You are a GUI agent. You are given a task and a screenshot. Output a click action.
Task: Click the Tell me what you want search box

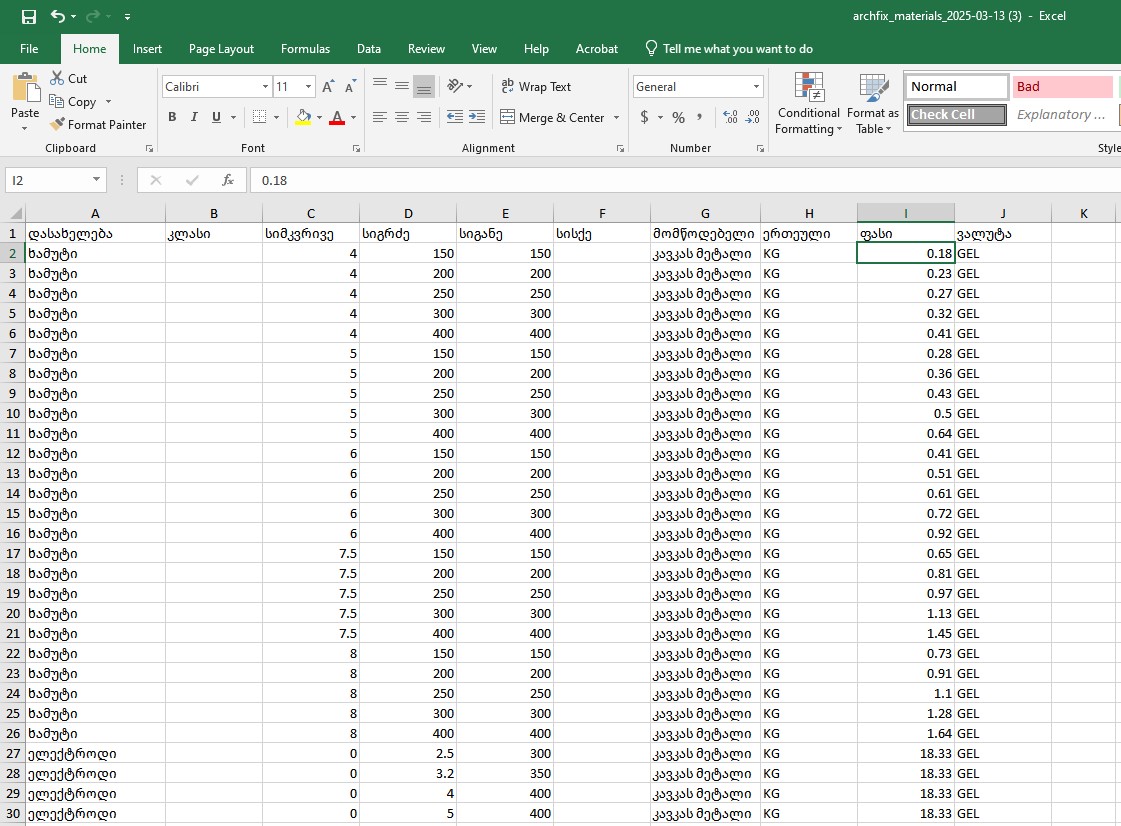[730, 49]
